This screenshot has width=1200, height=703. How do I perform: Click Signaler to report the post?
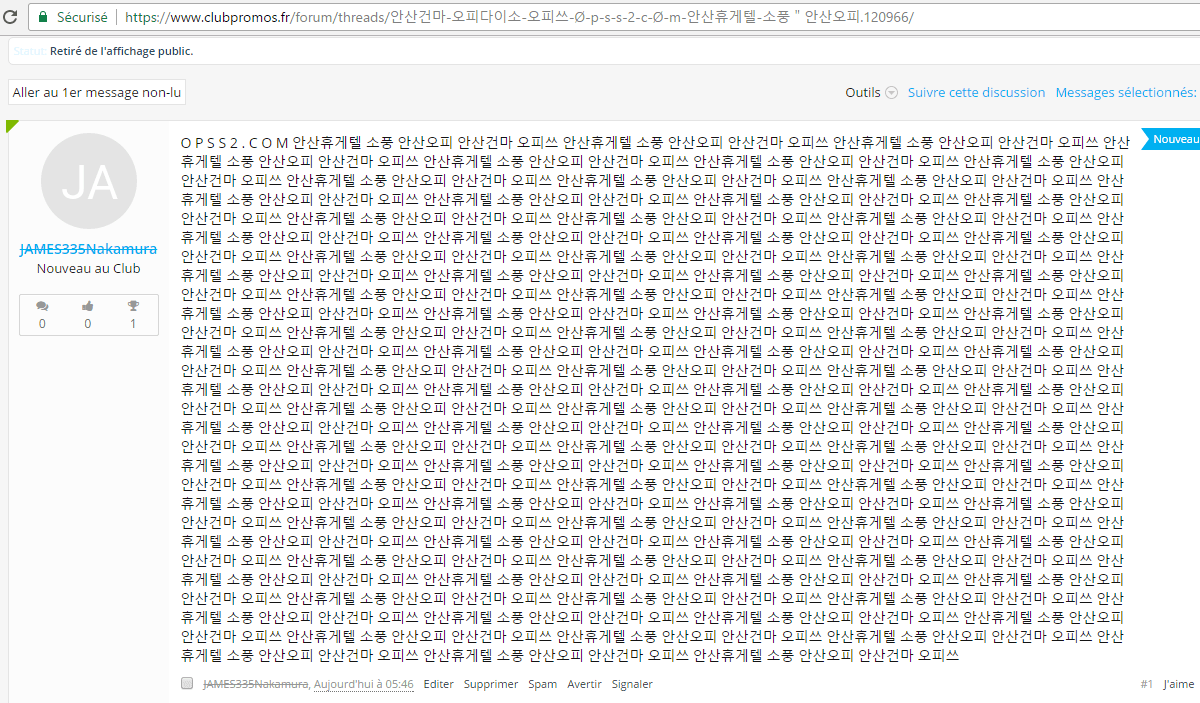pos(632,684)
